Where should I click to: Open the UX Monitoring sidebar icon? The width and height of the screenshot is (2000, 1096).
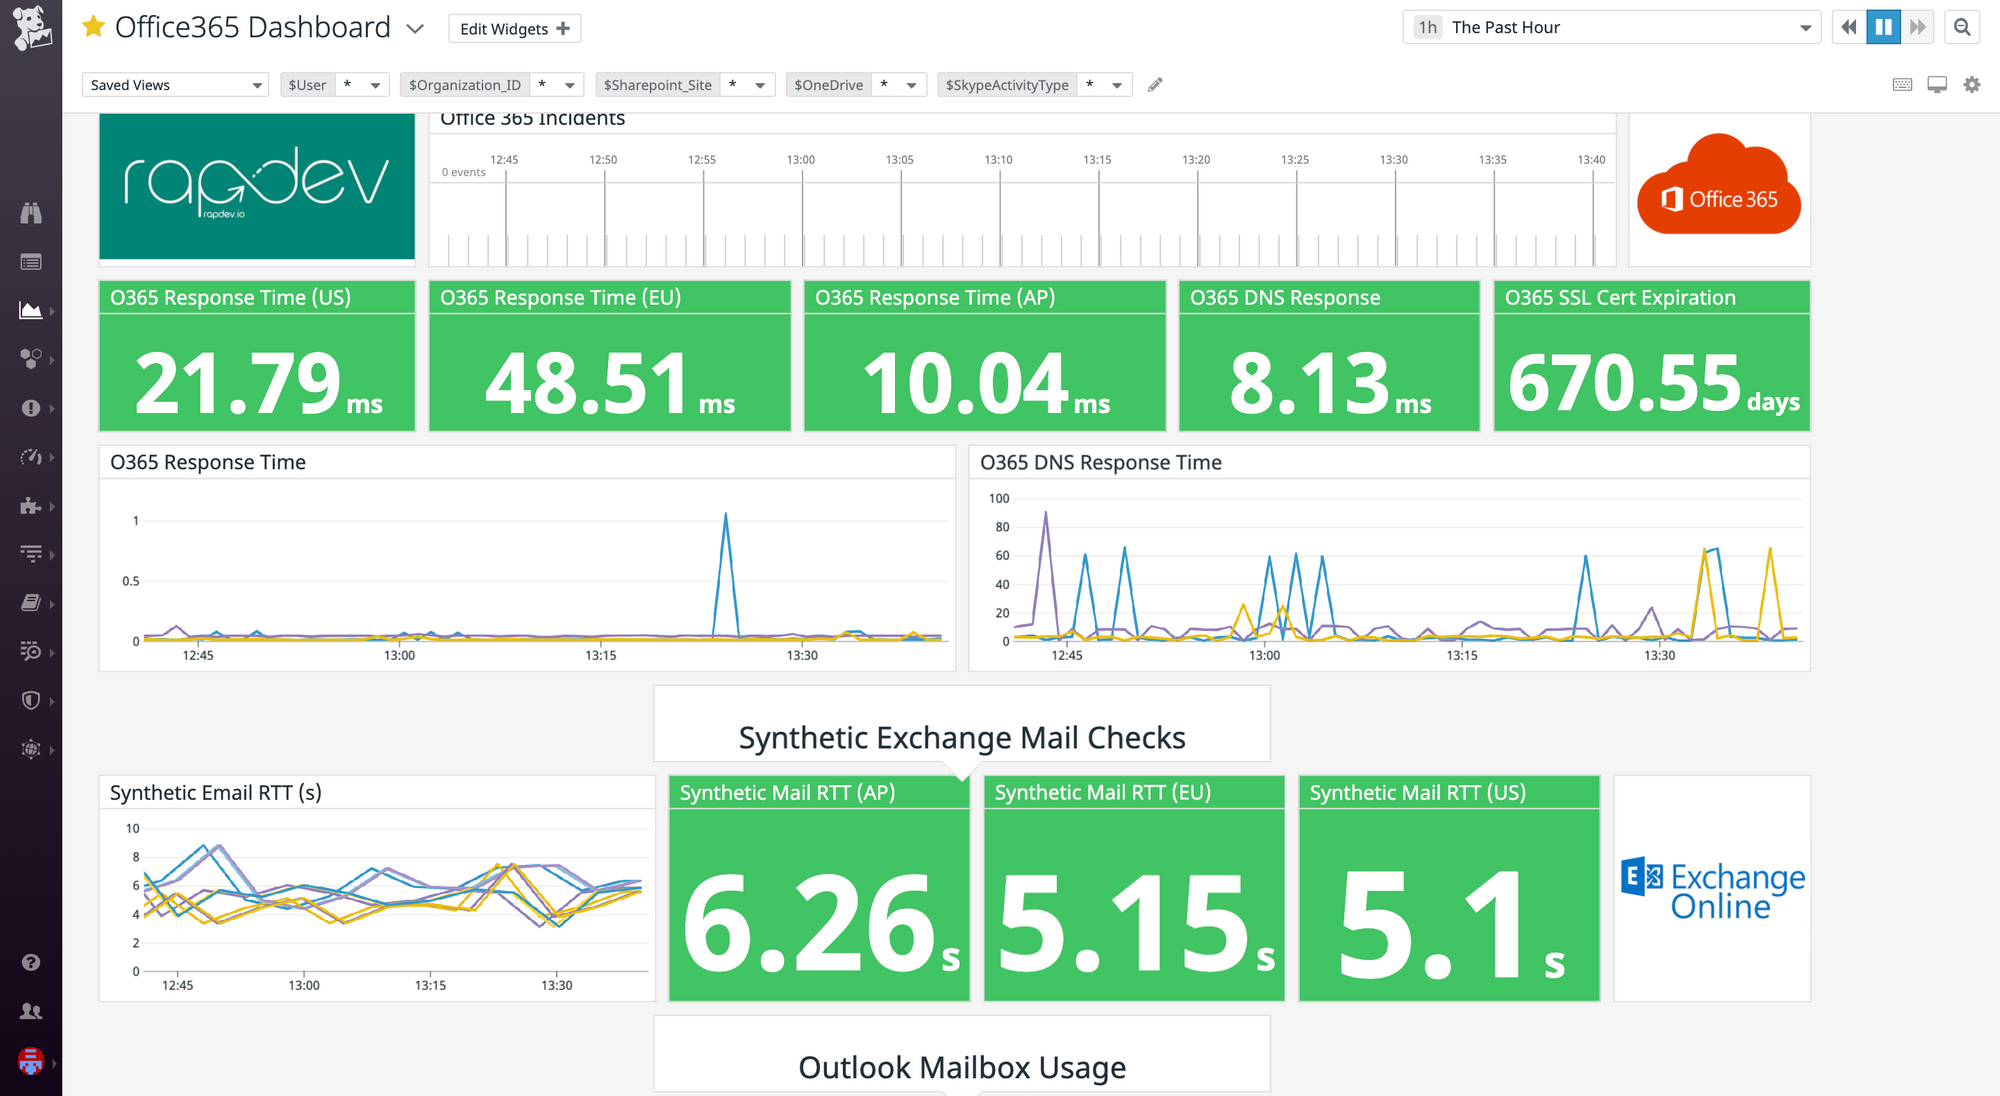(x=31, y=749)
